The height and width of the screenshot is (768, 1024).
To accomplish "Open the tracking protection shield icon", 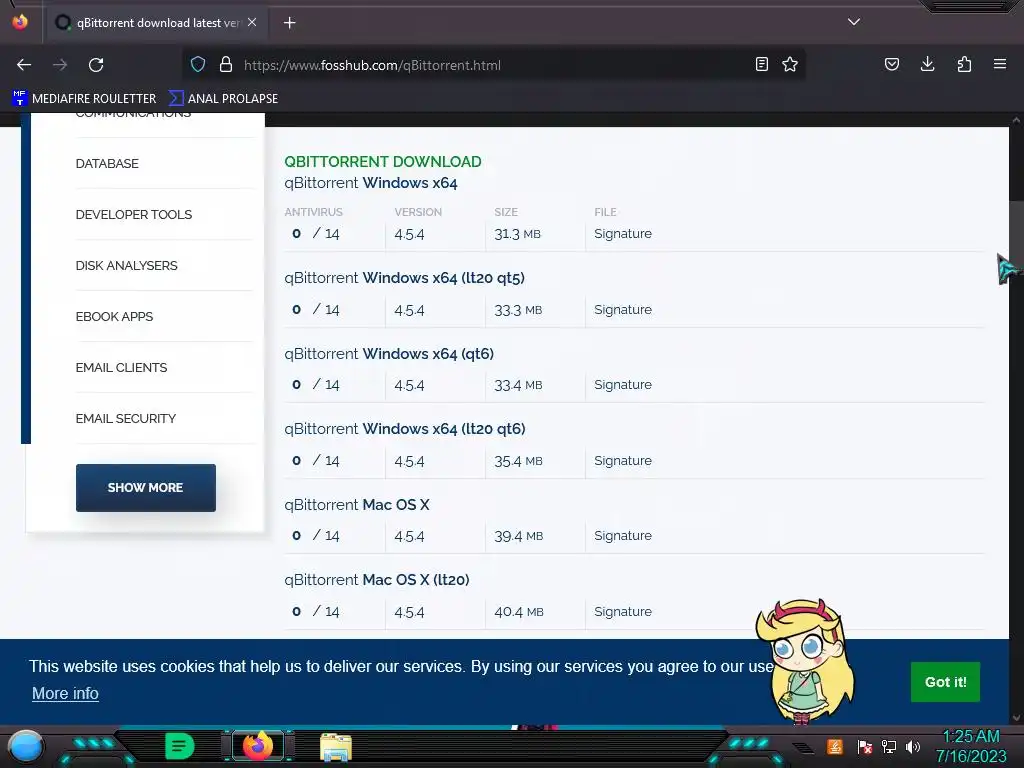I will (x=198, y=64).
